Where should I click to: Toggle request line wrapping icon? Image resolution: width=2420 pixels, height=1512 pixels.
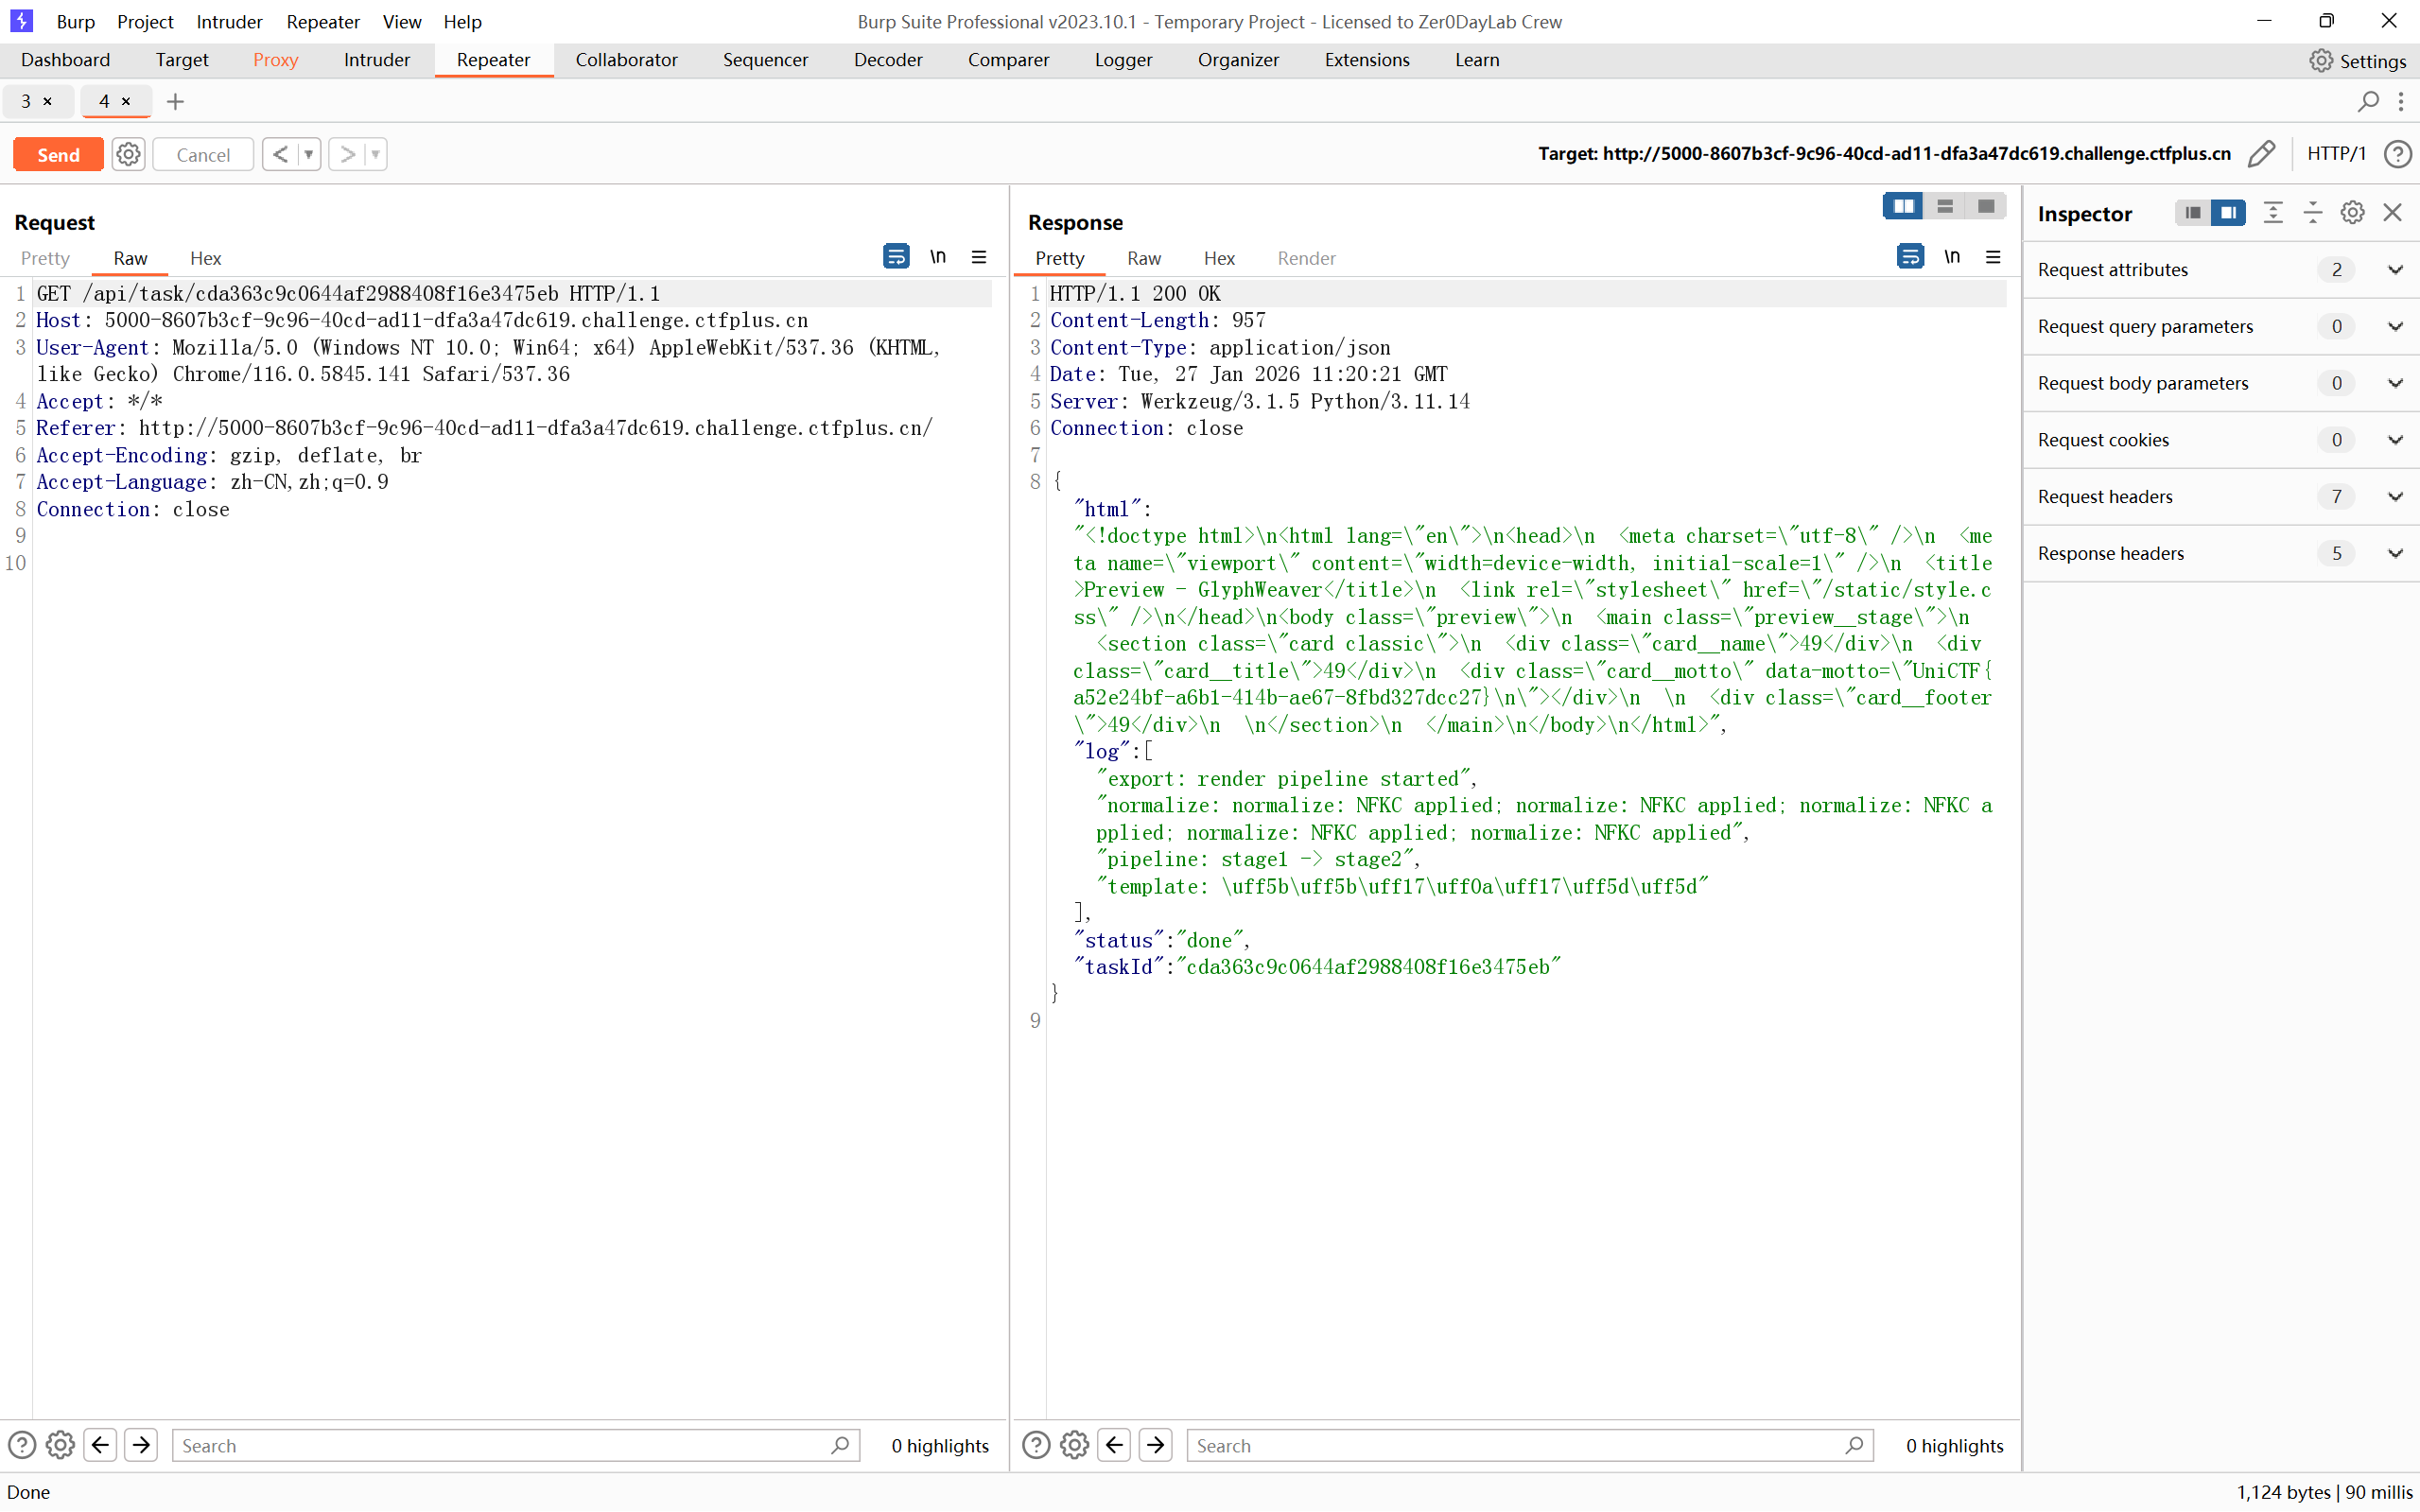[896, 257]
